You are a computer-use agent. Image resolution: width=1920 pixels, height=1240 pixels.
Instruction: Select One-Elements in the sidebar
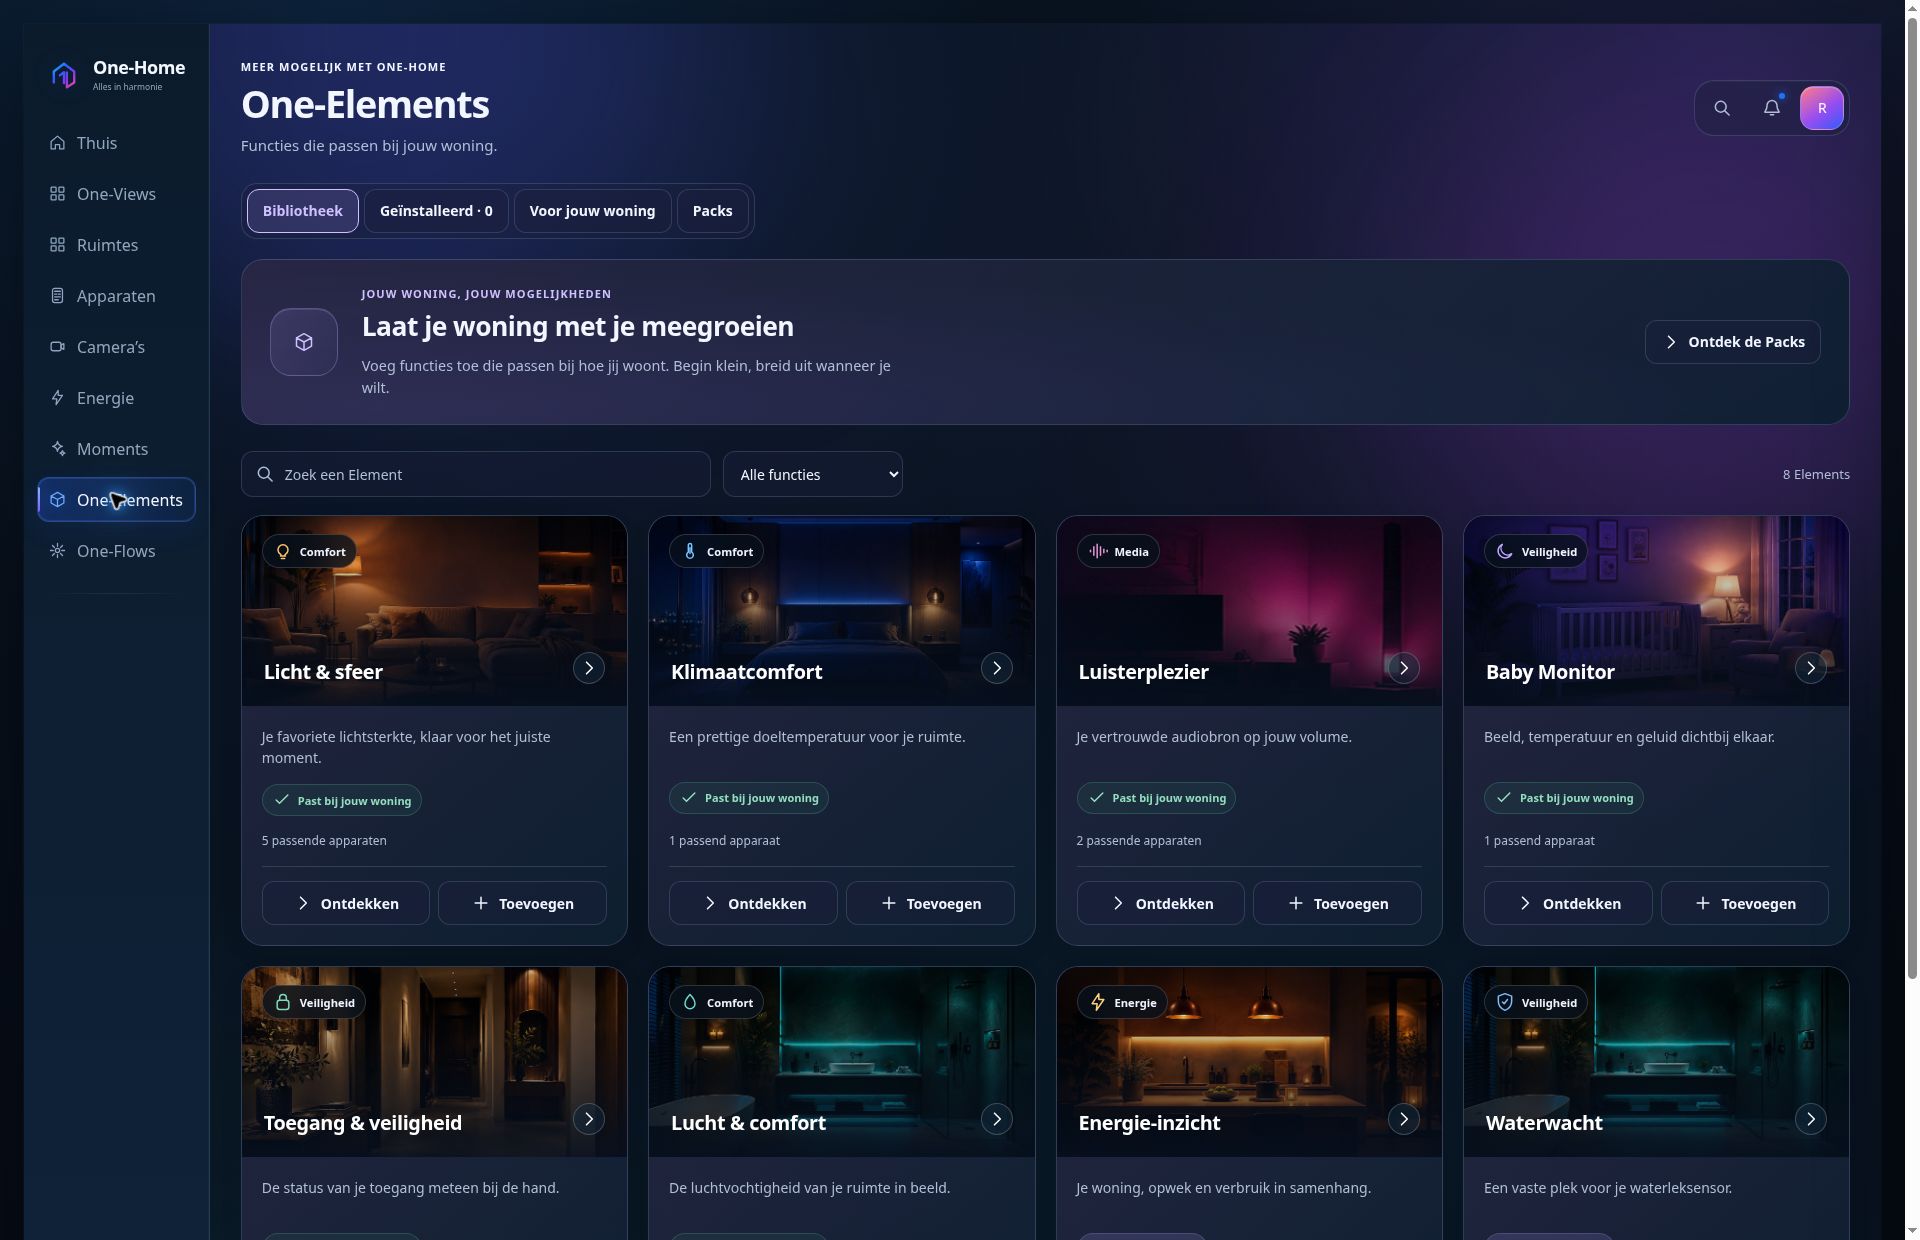click(116, 500)
